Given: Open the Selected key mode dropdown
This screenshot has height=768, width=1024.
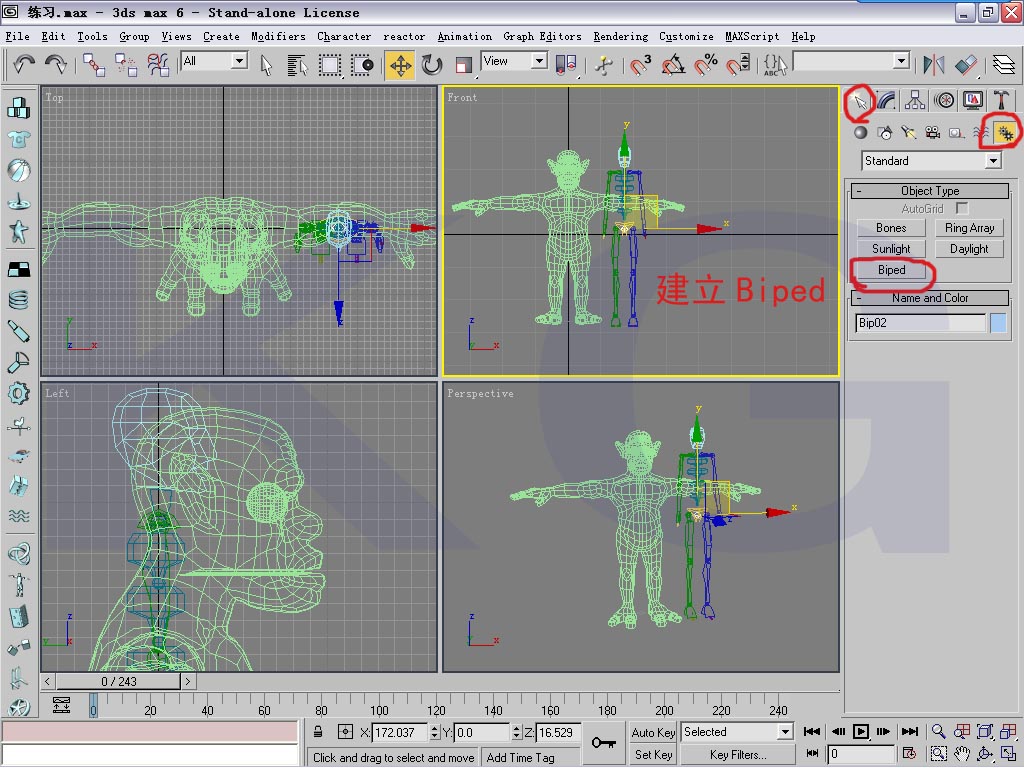Looking at the screenshot, I should [x=737, y=732].
